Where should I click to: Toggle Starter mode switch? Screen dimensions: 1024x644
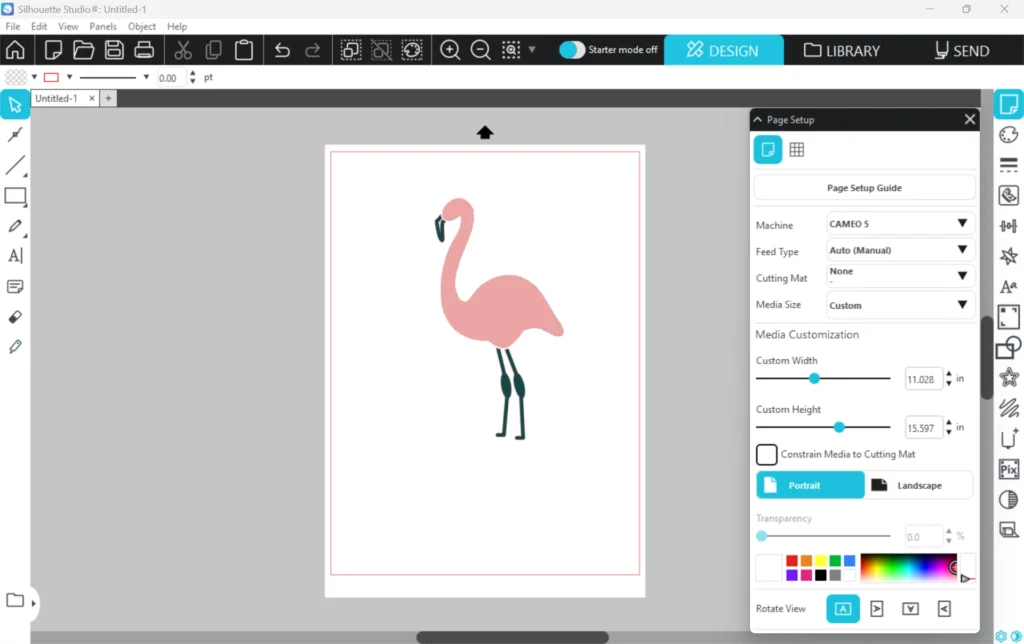tap(572, 50)
